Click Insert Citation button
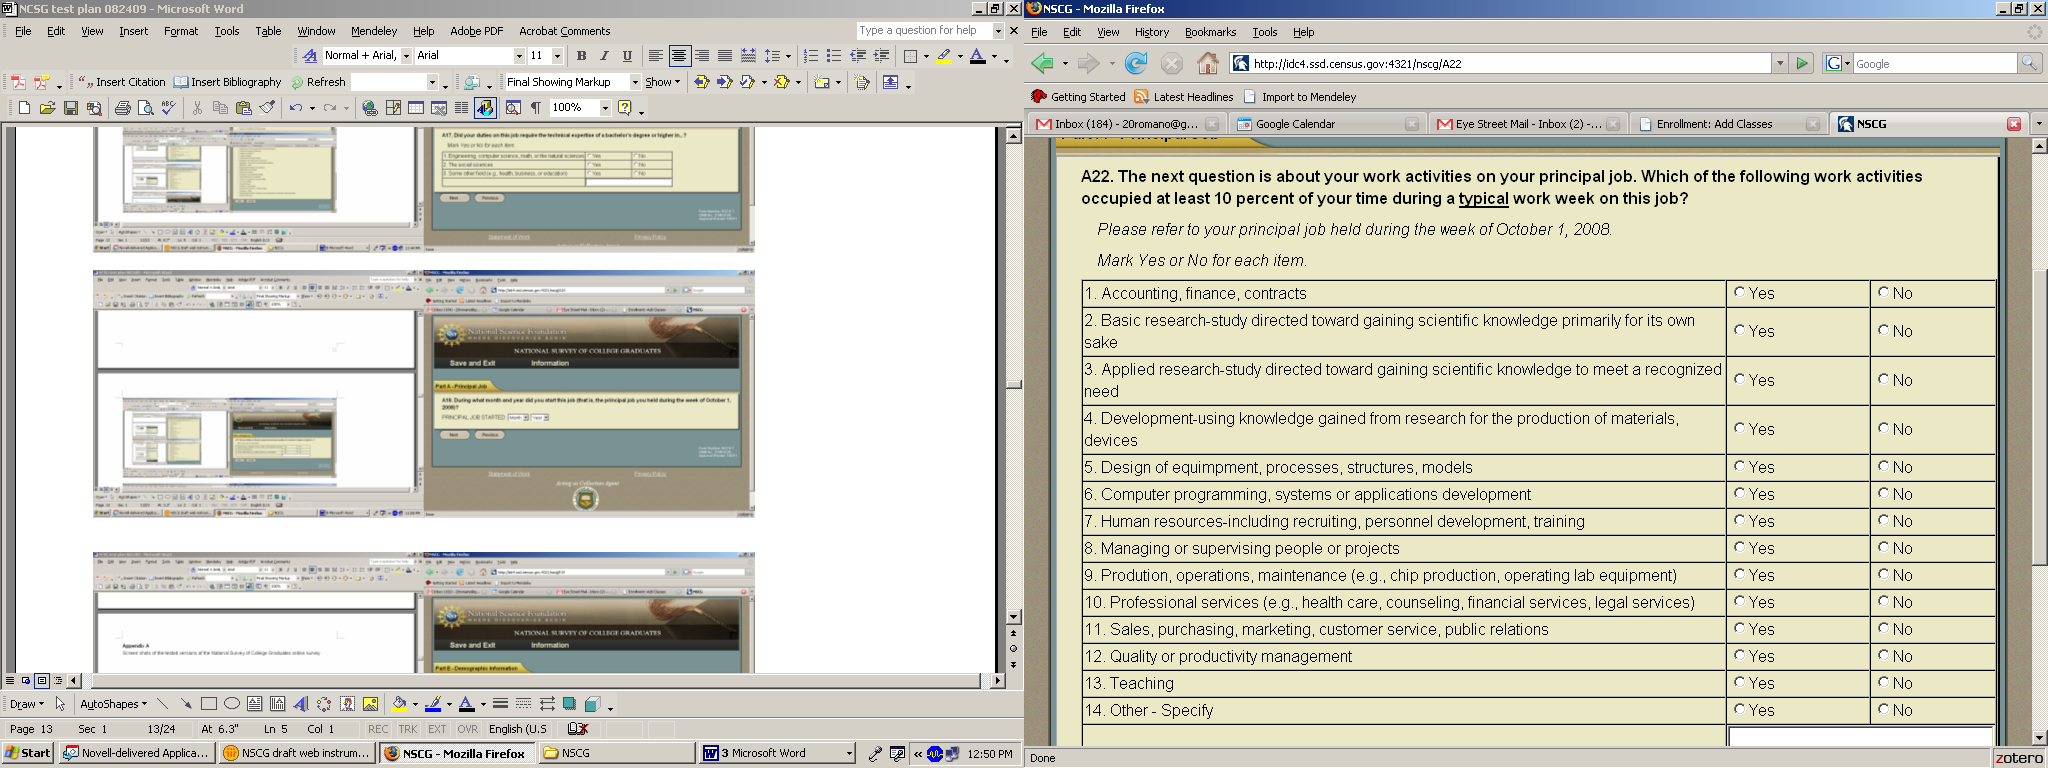Image resolution: width=2048 pixels, height=768 pixels. [x=122, y=82]
